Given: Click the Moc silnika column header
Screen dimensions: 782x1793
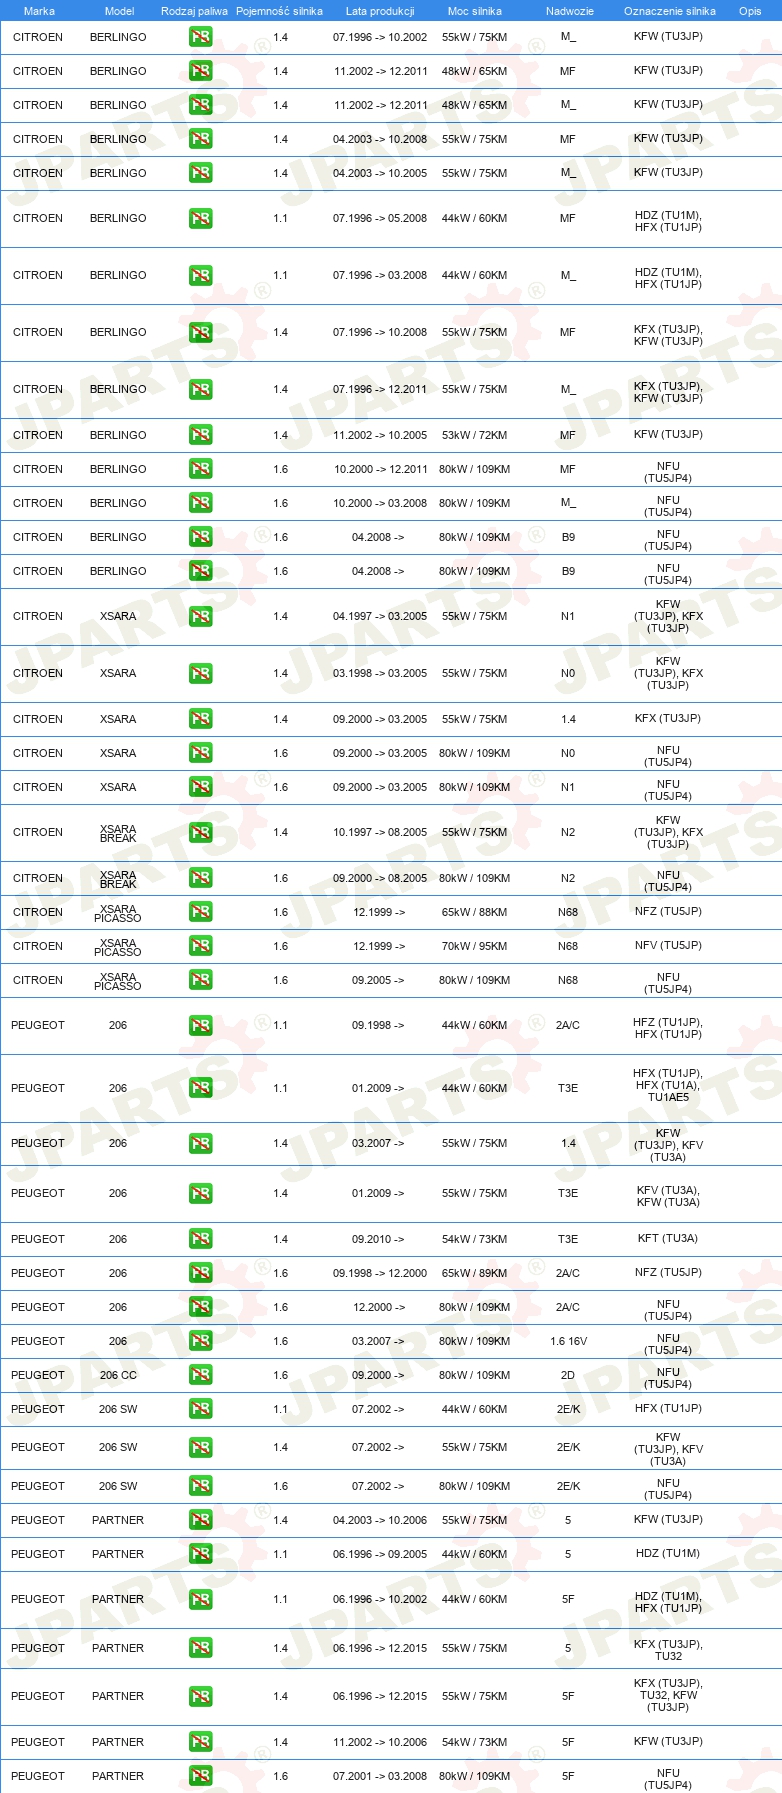Looking at the screenshot, I should [475, 11].
